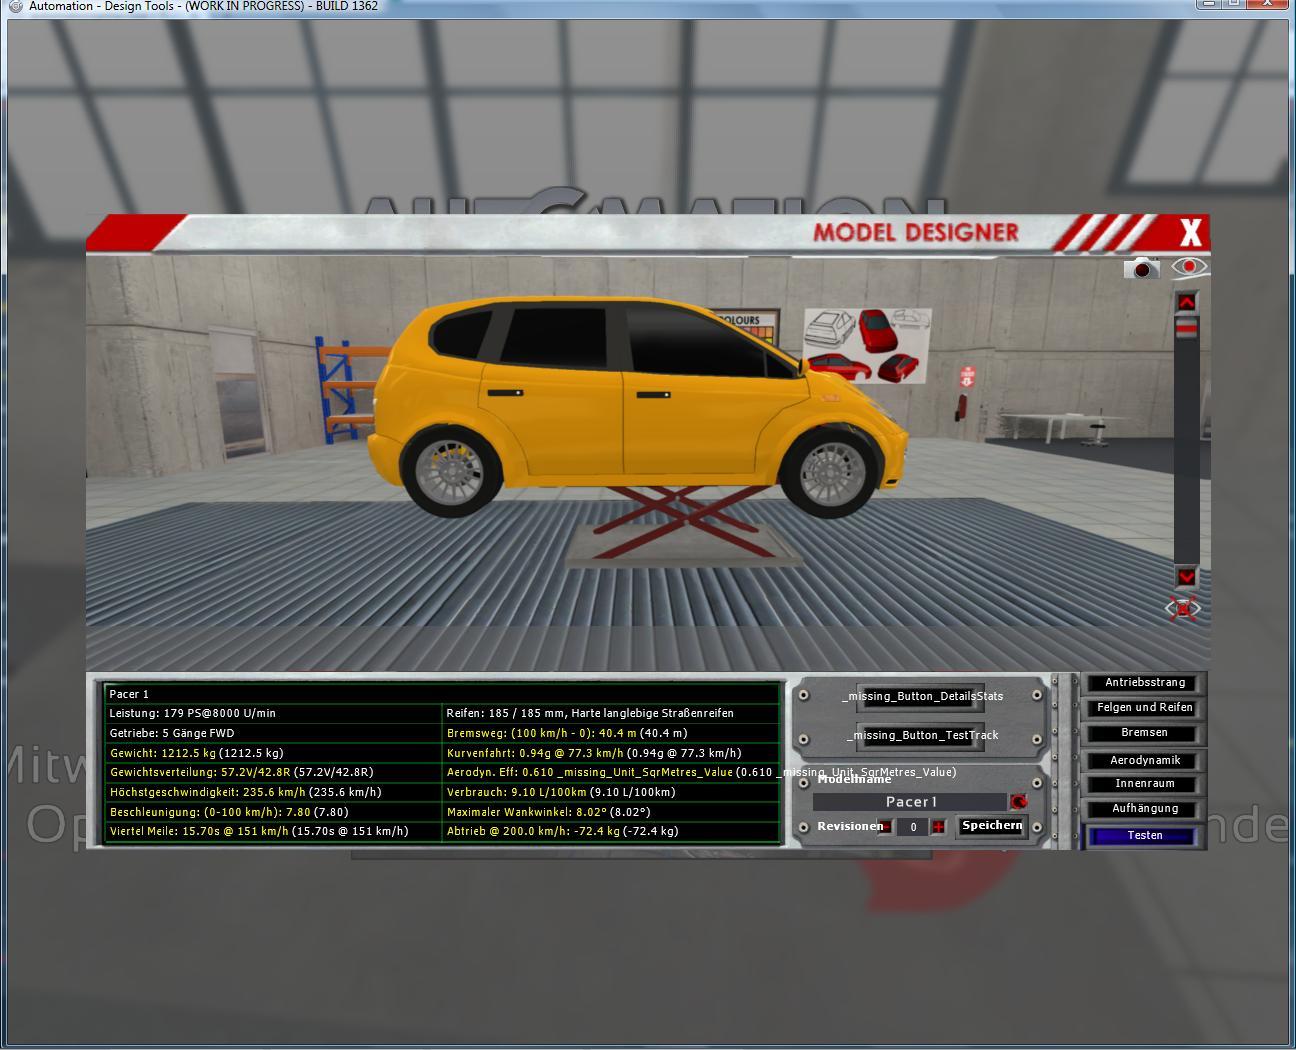Take a screenshot with the camera icon

click(1141, 268)
